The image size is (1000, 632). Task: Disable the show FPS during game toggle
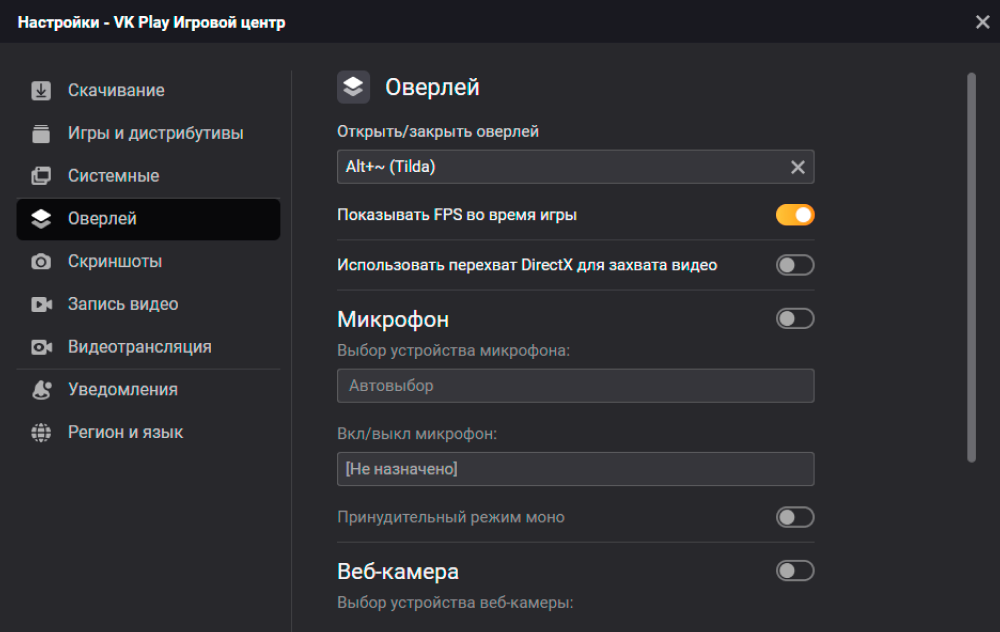(795, 215)
